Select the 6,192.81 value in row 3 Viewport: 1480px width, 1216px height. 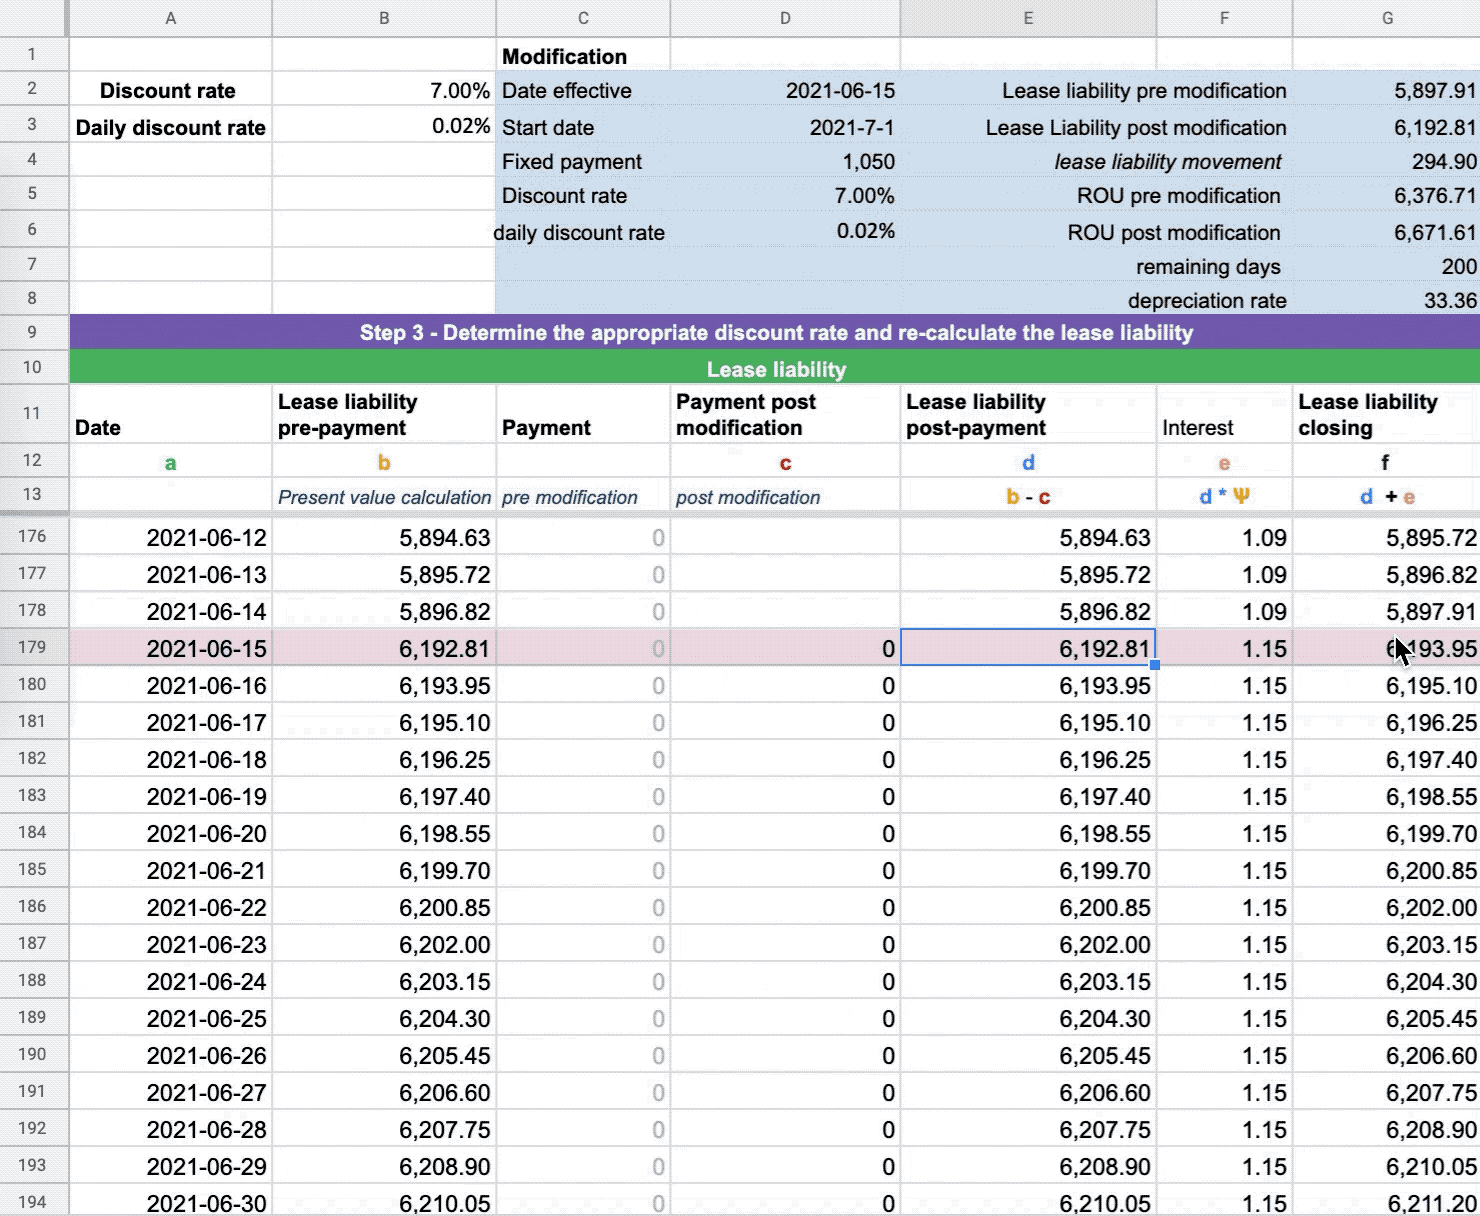click(1386, 127)
